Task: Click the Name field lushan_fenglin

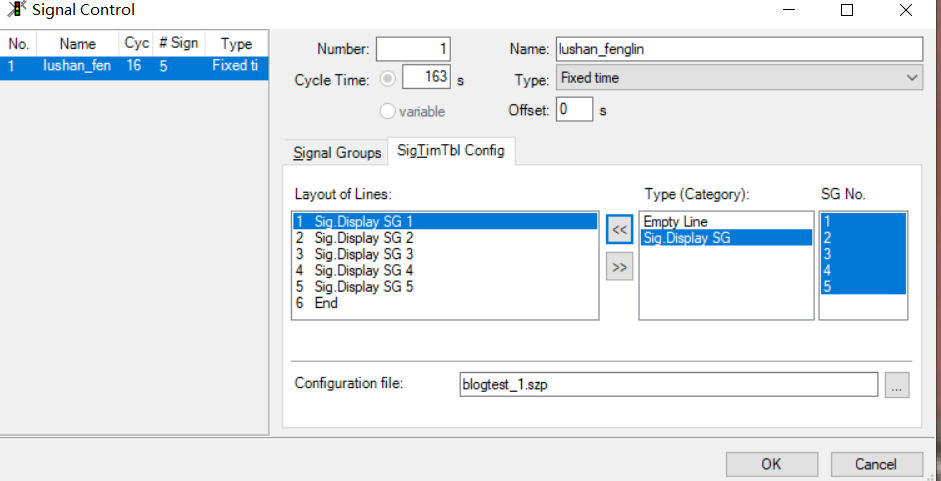Action: pyautogui.click(x=739, y=49)
